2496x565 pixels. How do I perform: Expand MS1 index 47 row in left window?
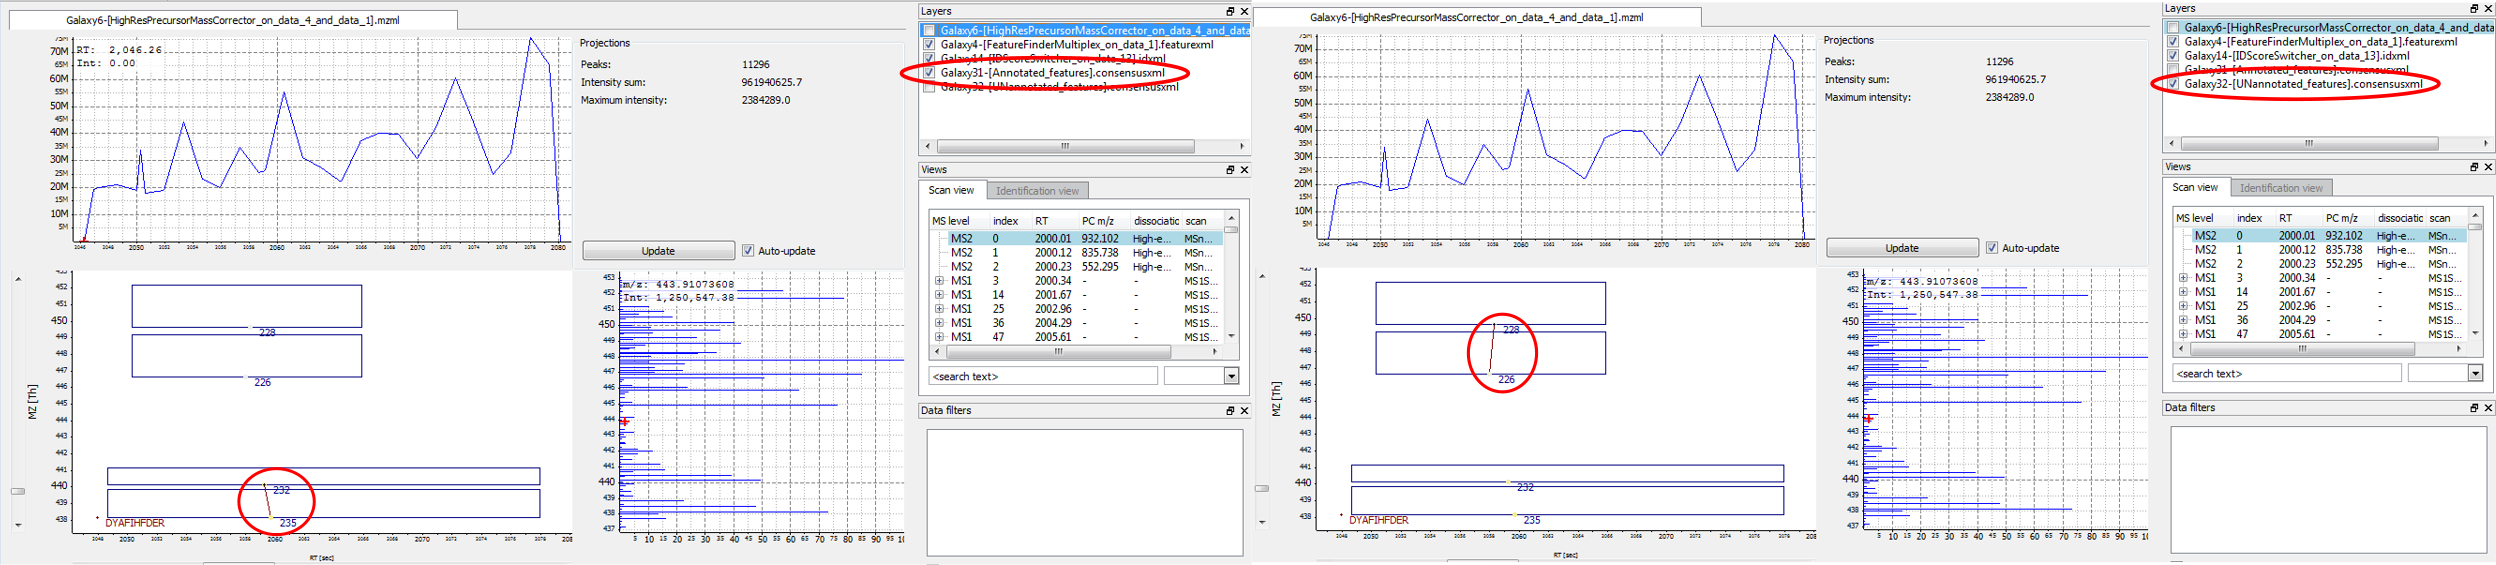(939, 337)
